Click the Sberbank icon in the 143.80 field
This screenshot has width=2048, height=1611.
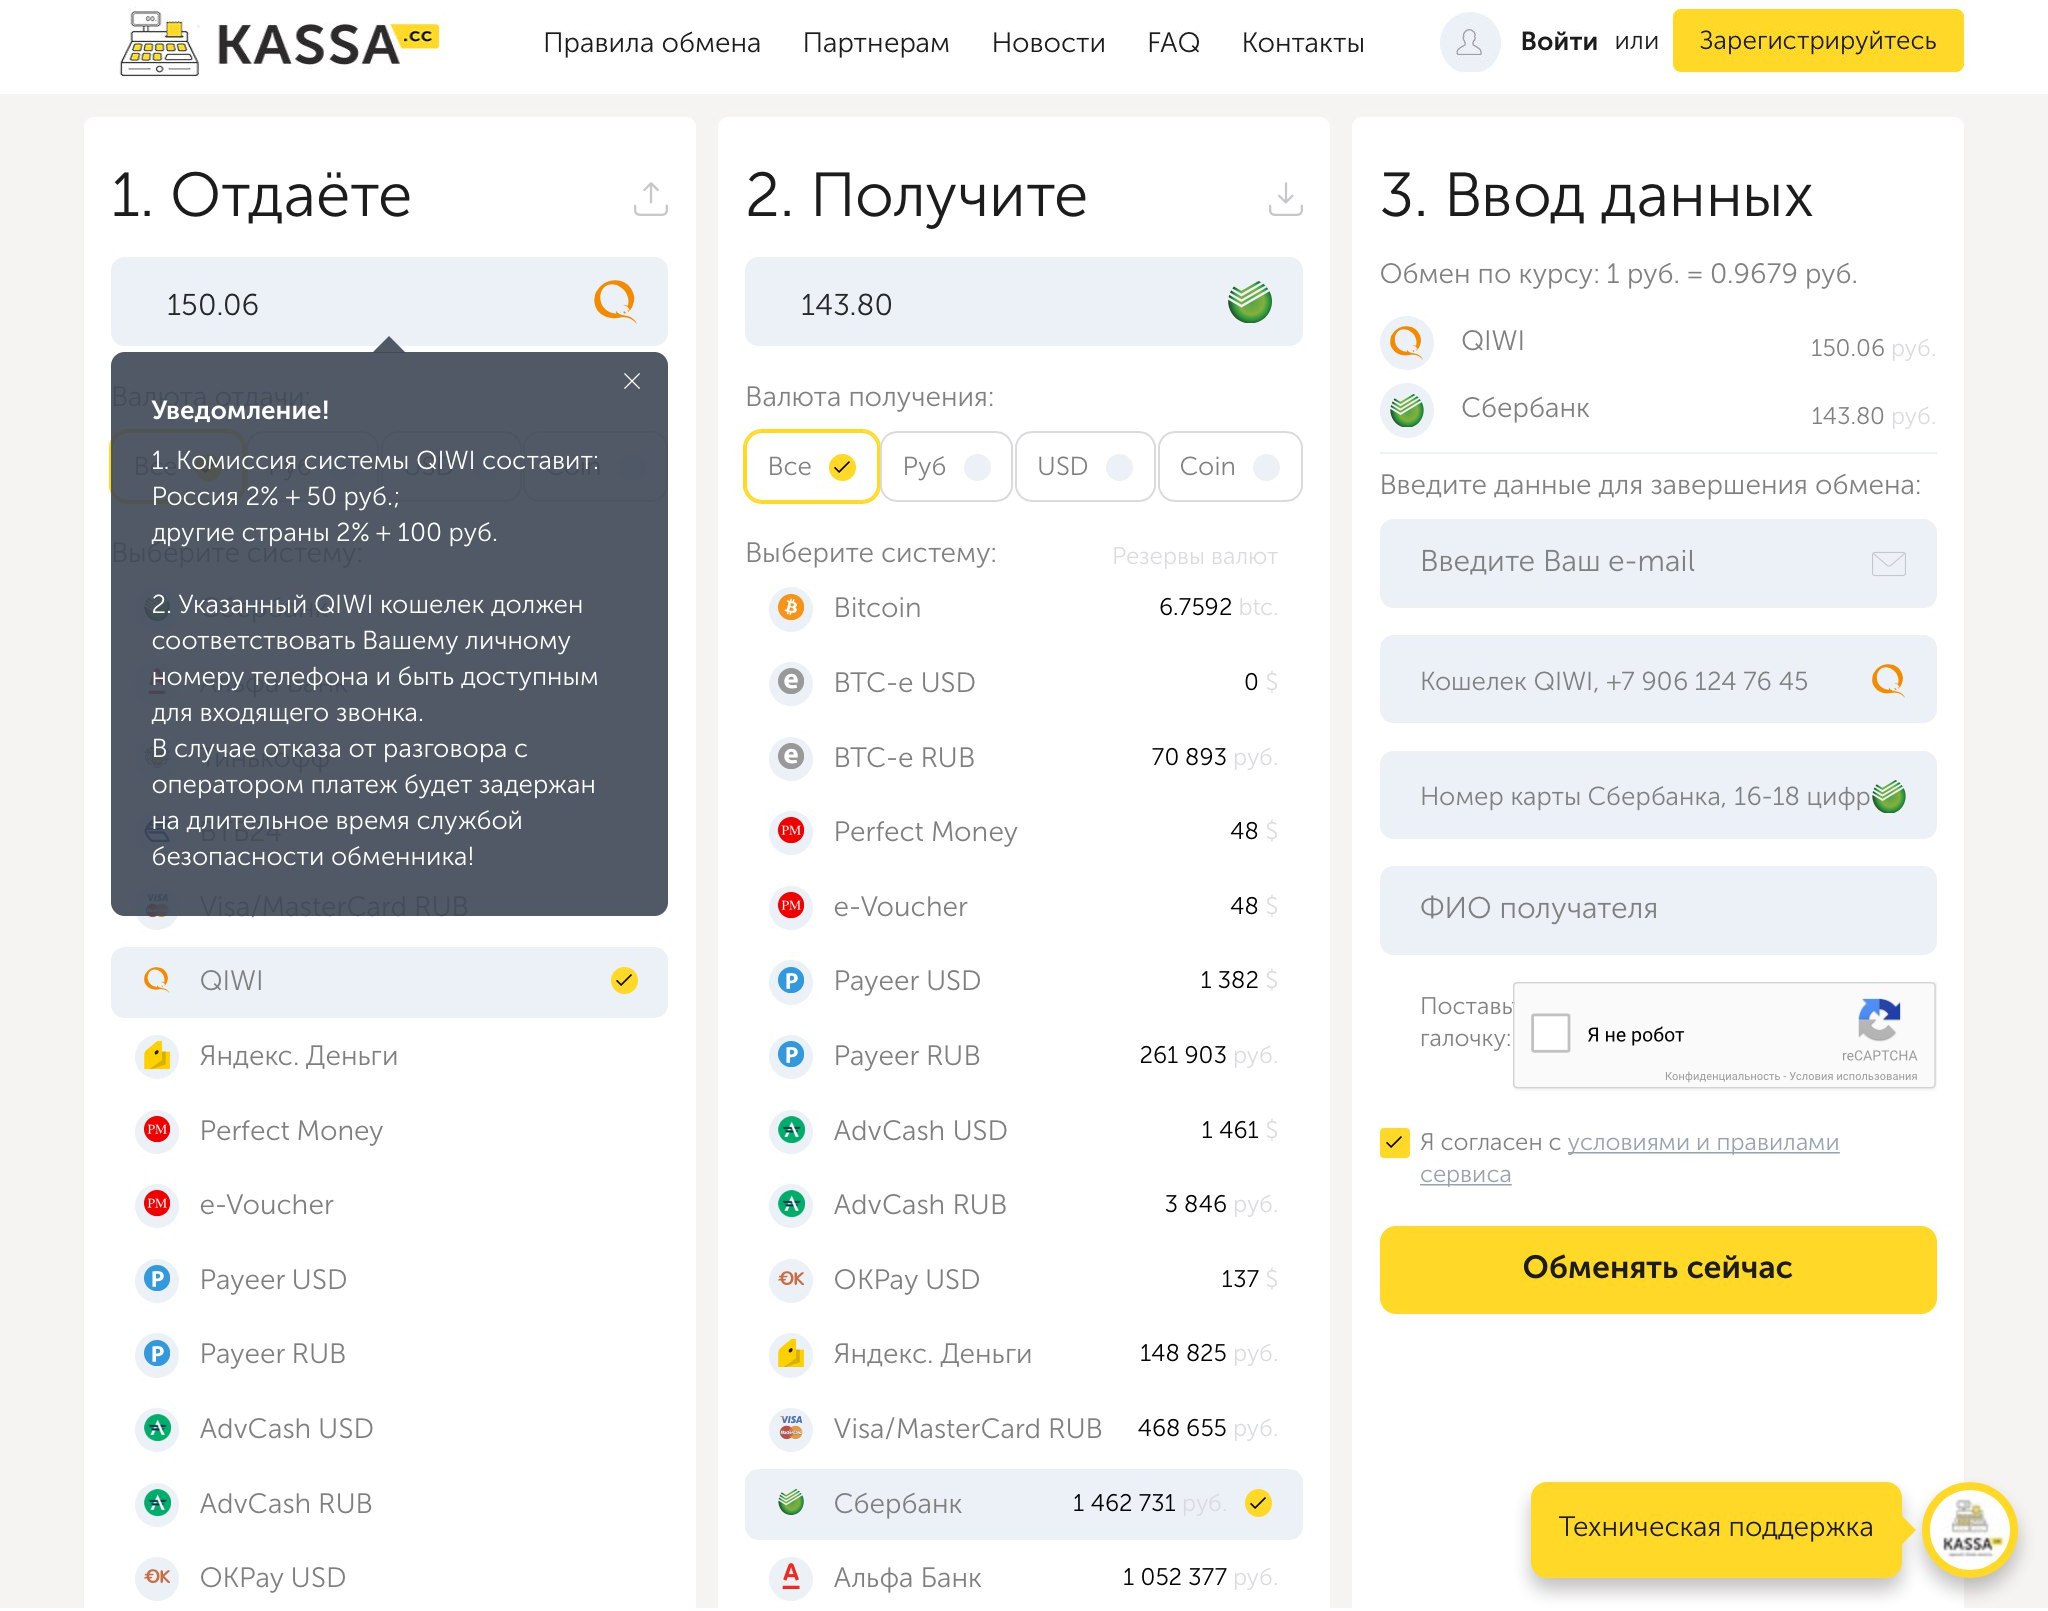click(1250, 301)
